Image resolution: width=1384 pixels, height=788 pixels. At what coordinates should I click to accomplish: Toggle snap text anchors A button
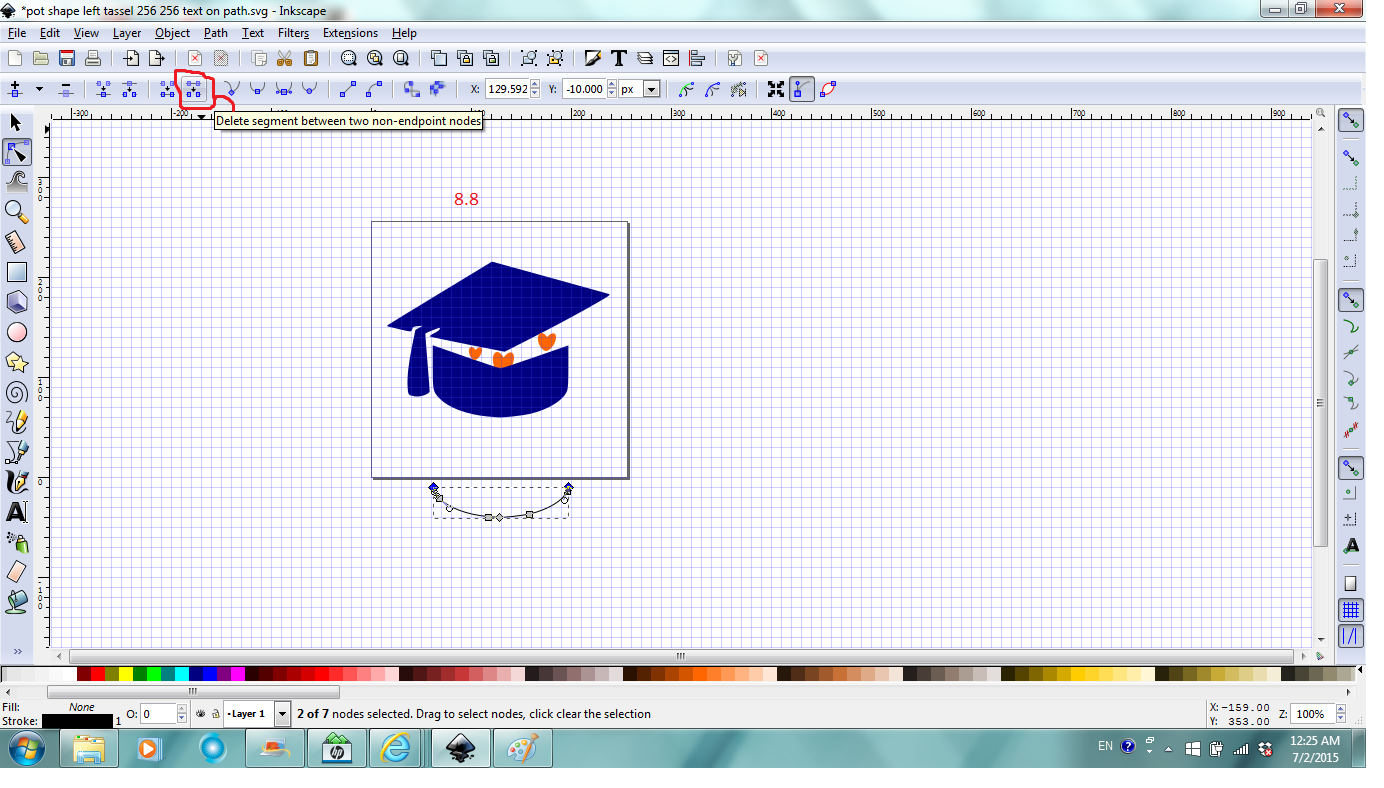click(1351, 546)
